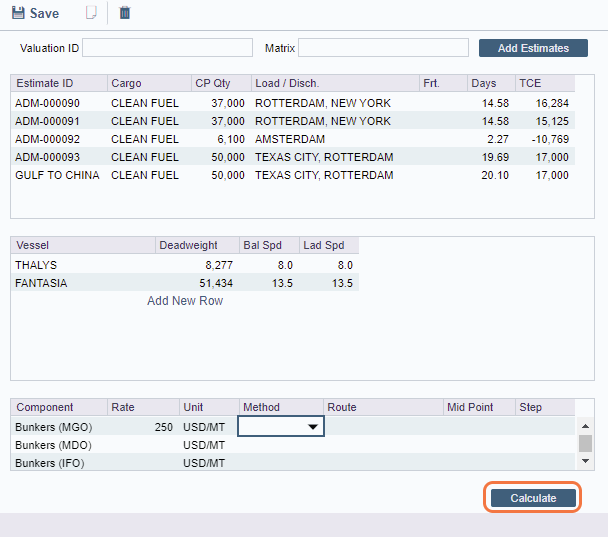
Task: Click the components scrollbar down arrow
Action: click(586, 461)
